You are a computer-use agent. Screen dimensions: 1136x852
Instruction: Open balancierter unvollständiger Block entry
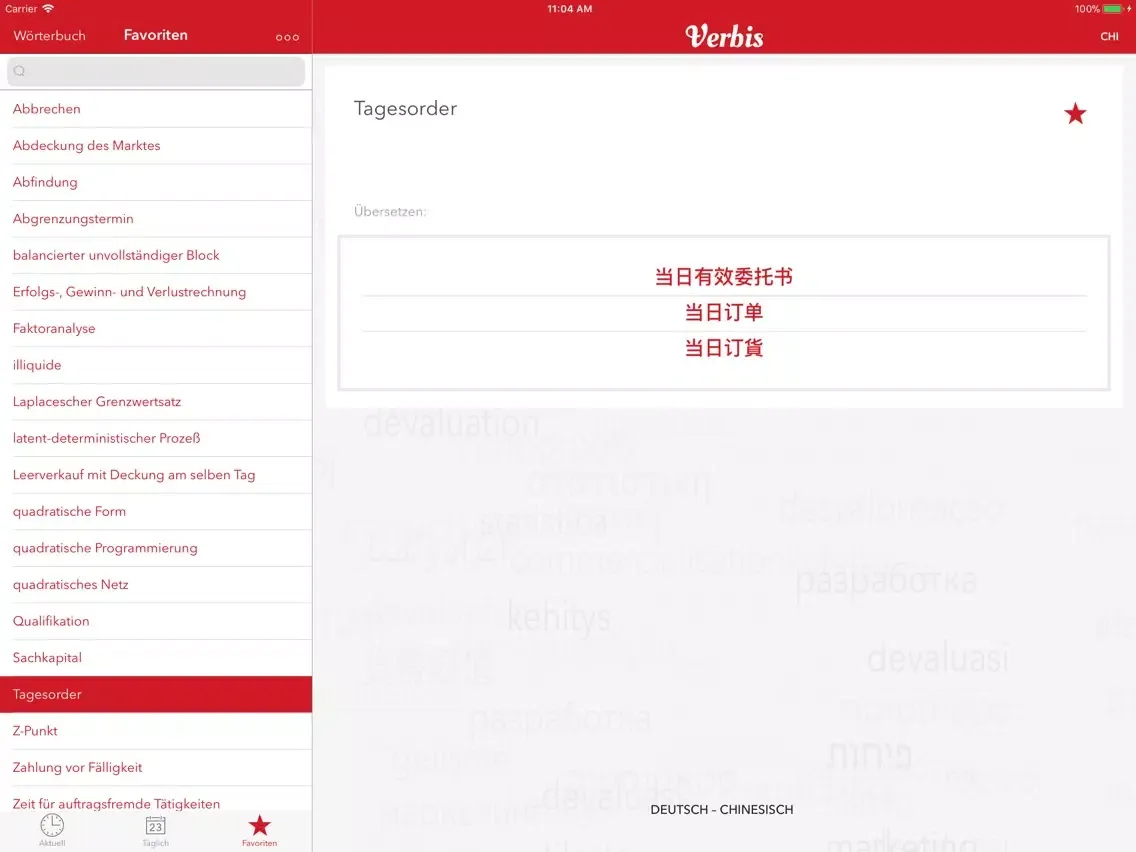156,255
